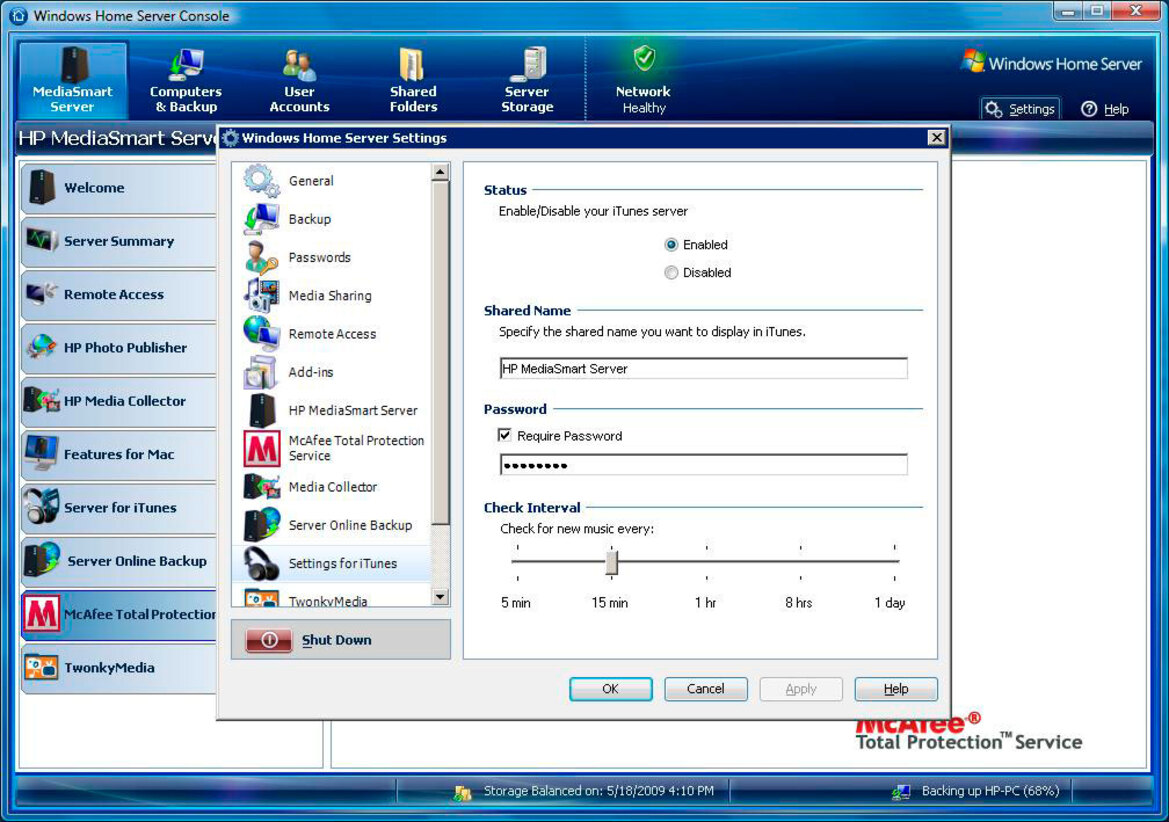Set check interval slider to 8 hrs tick

click(x=800, y=562)
